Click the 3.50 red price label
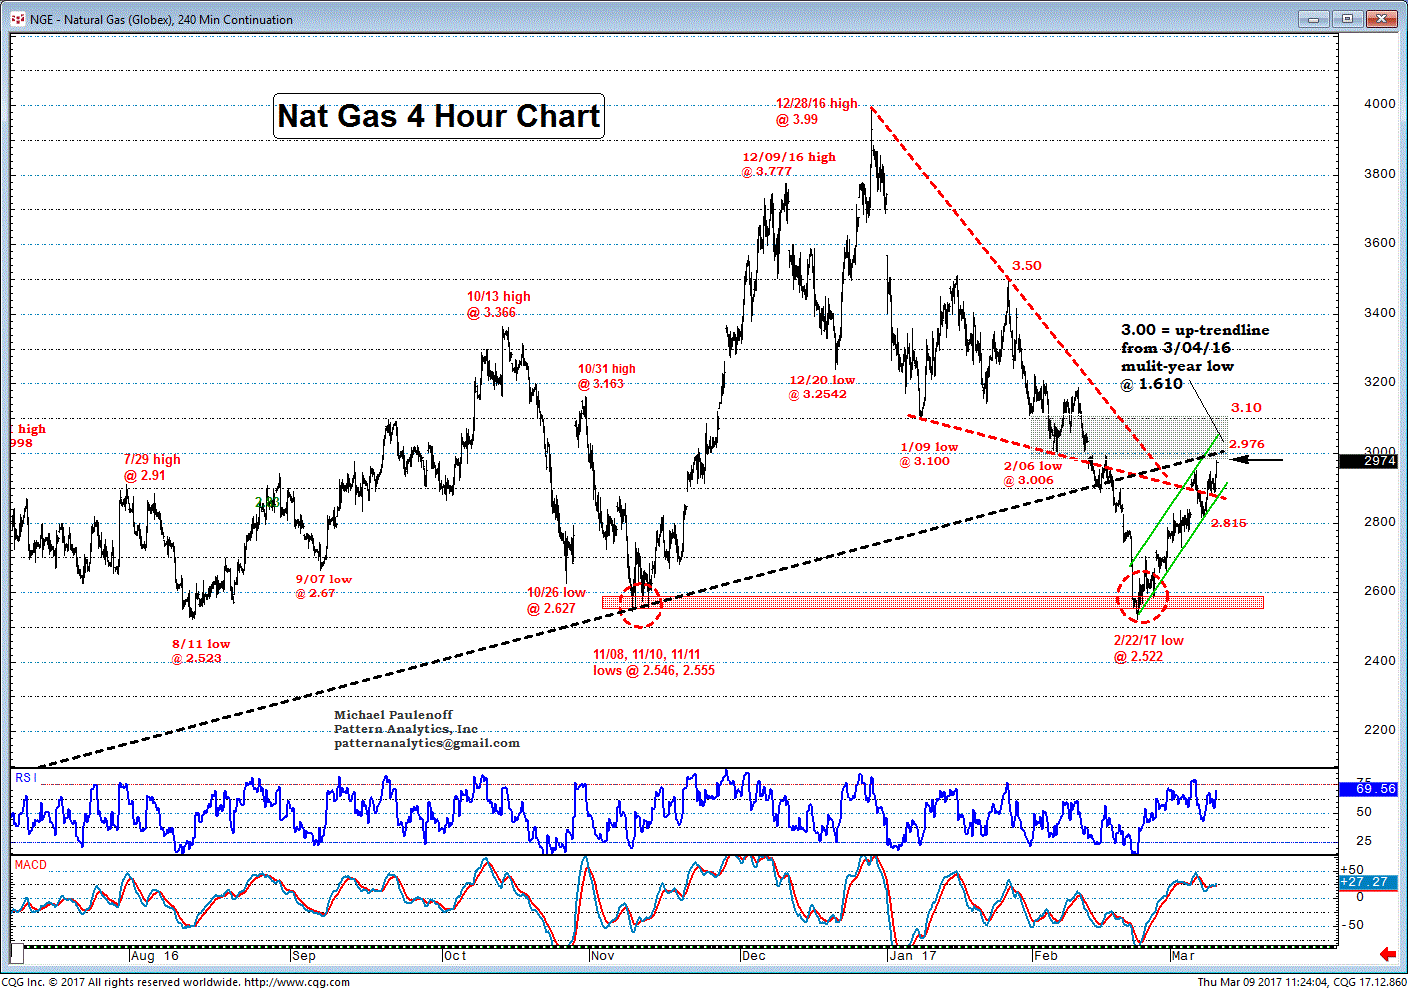Viewport: 1408px width, 990px height. click(x=1026, y=266)
